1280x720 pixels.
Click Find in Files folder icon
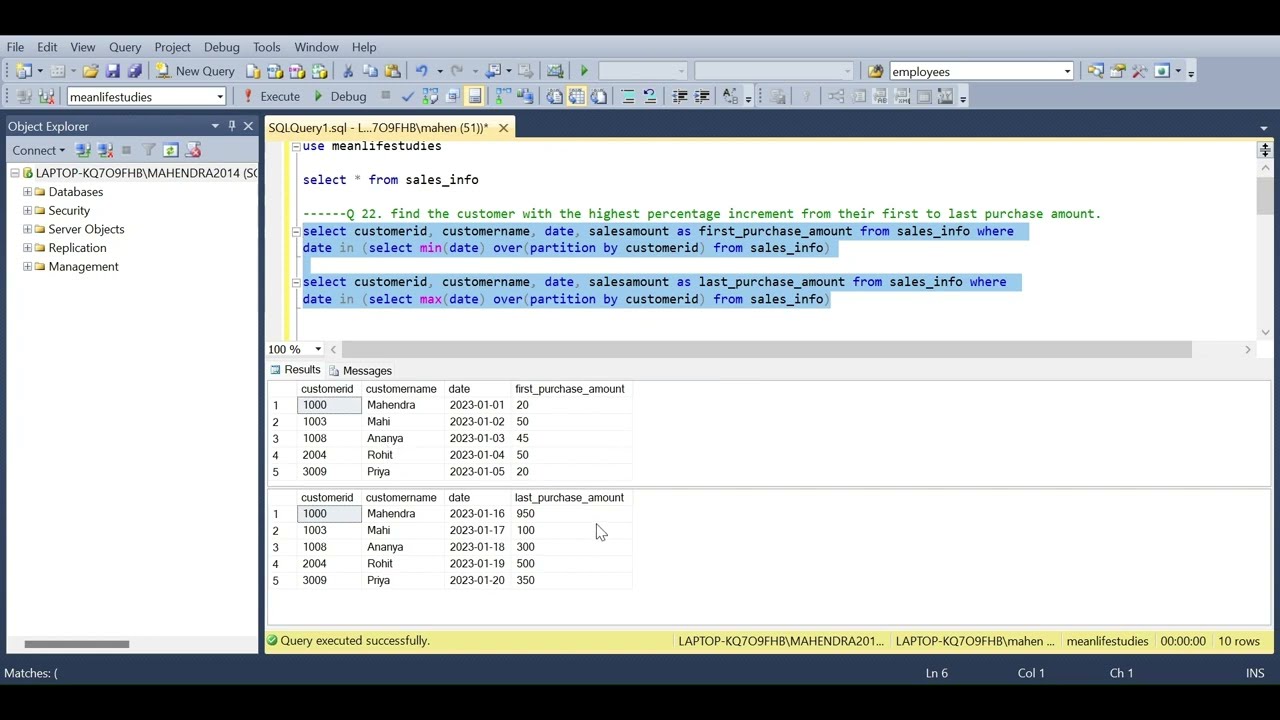click(x=875, y=71)
